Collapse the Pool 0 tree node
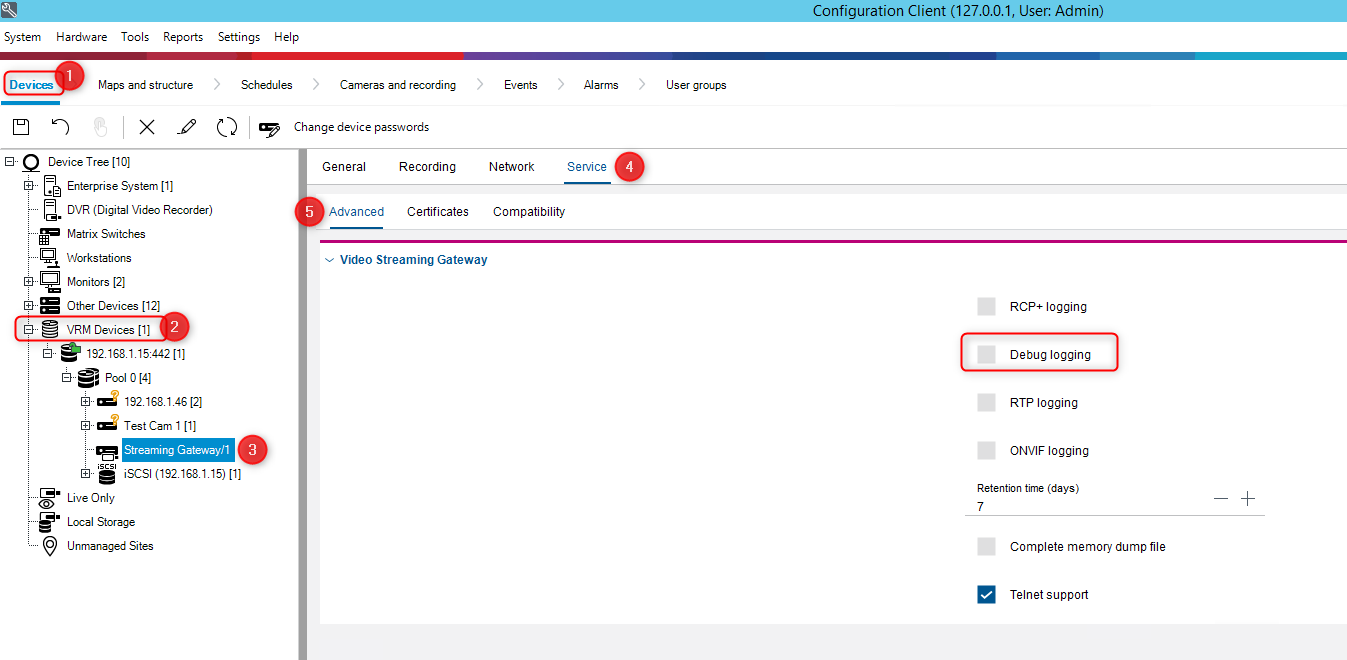Viewport: 1347px width, 660px height. (67, 378)
